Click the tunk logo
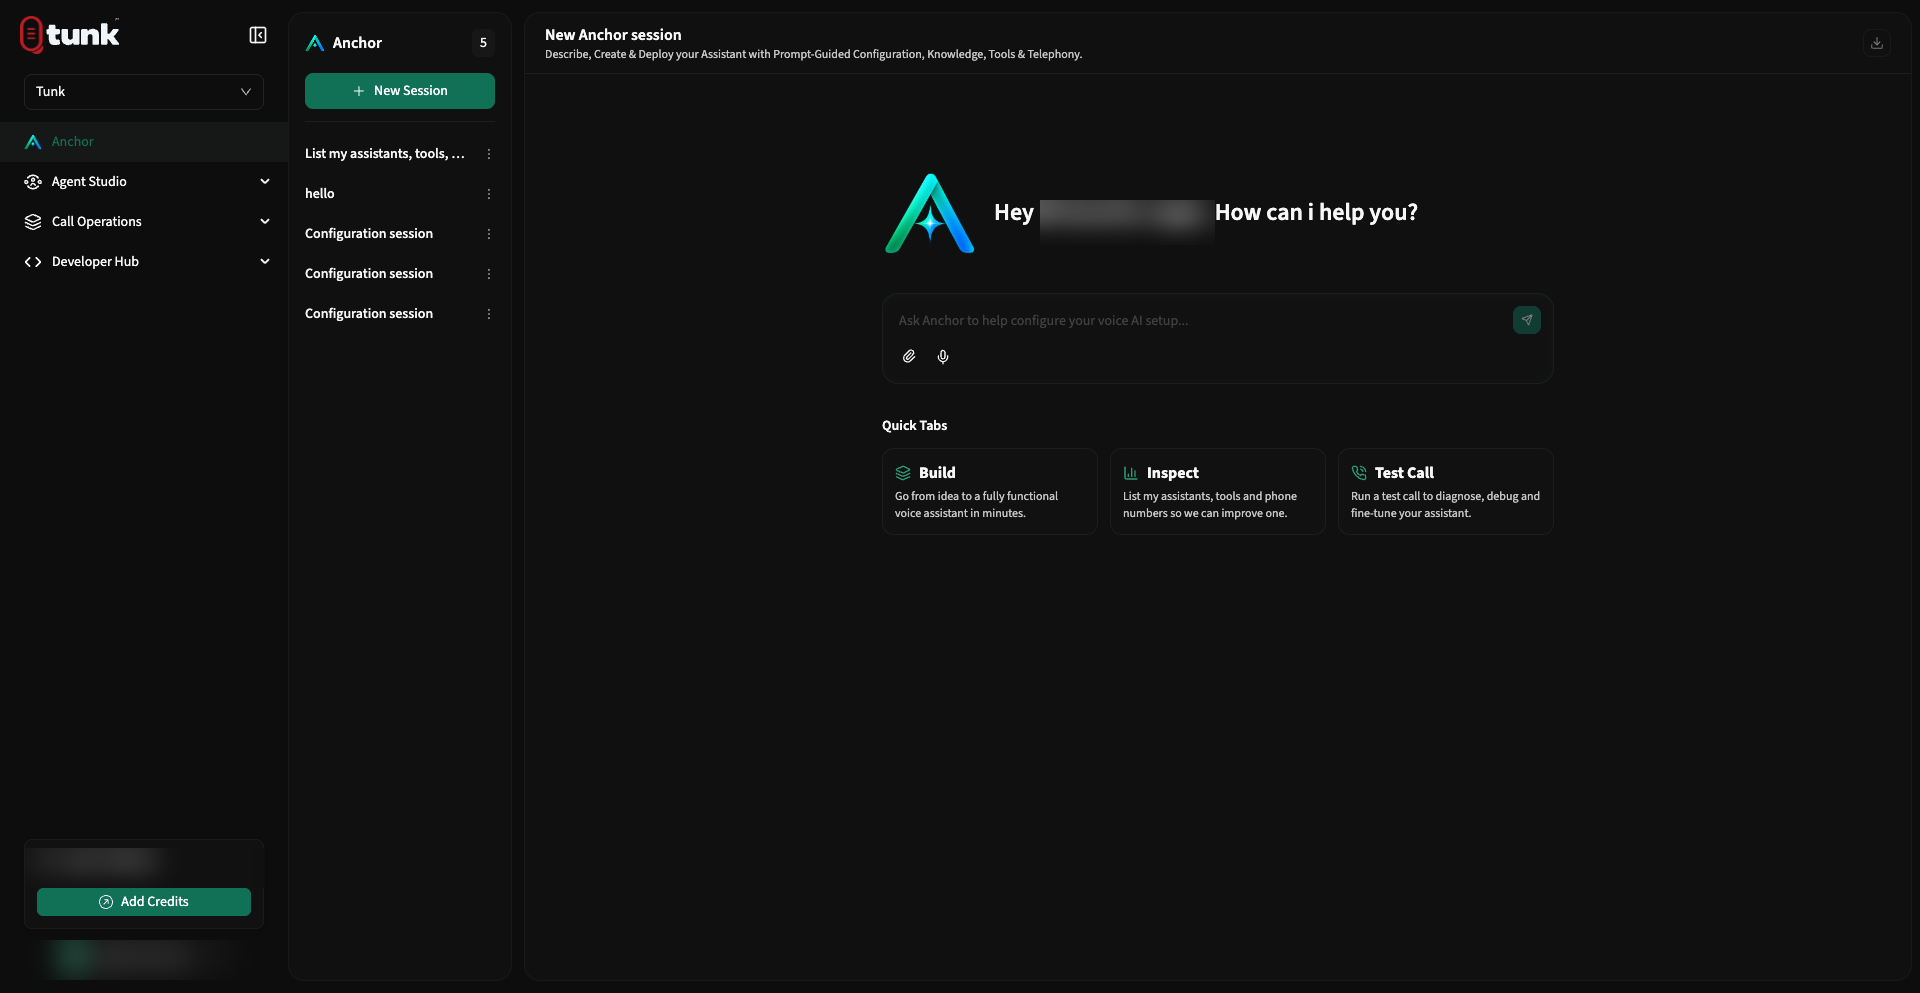Viewport: 1920px width, 993px height. tap(70, 35)
